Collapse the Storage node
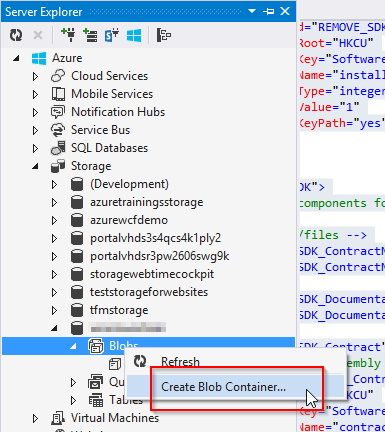 pos(35,166)
